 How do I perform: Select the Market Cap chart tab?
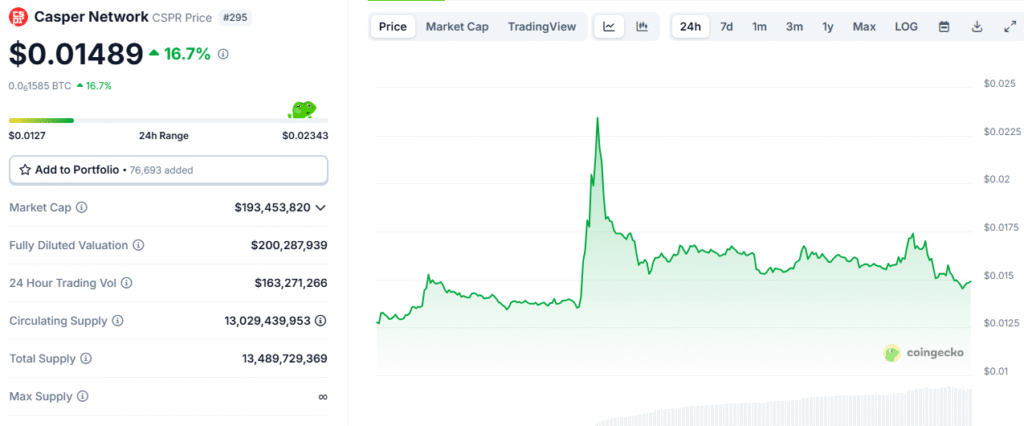coord(457,27)
